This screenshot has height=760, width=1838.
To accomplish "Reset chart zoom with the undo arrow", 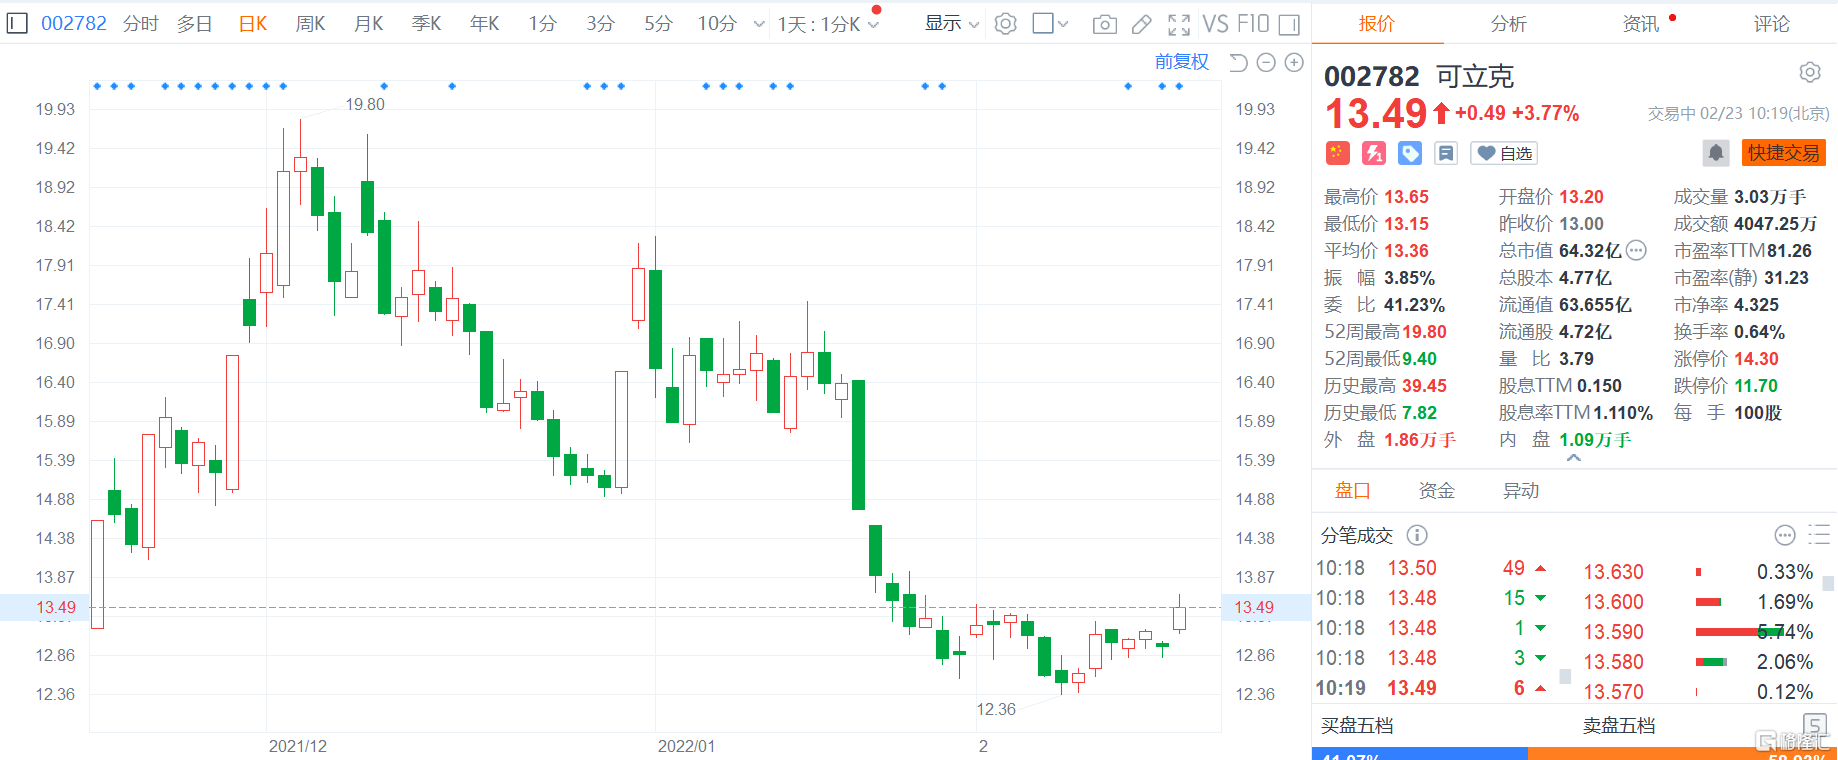I will coord(1238,63).
